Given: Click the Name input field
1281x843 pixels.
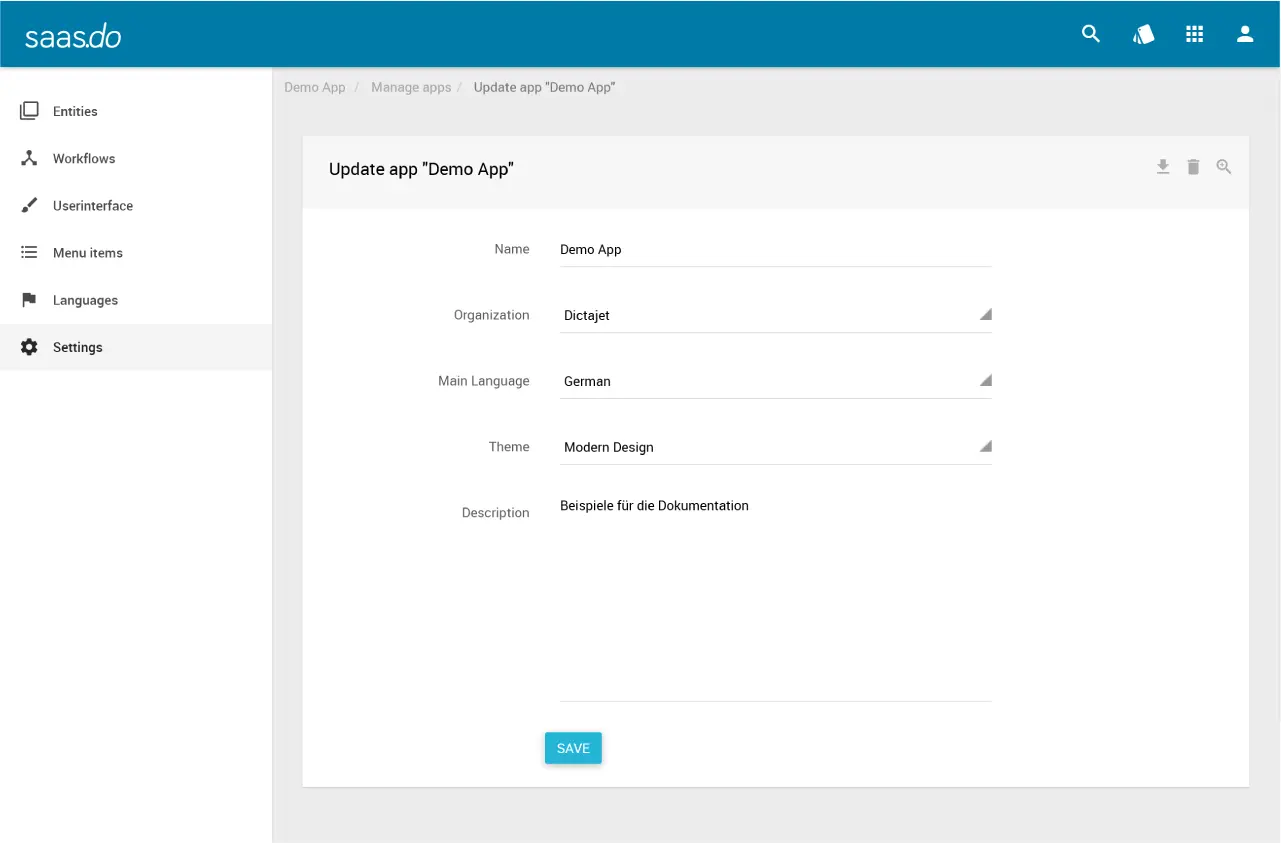Looking at the screenshot, I should (x=775, y=250).
